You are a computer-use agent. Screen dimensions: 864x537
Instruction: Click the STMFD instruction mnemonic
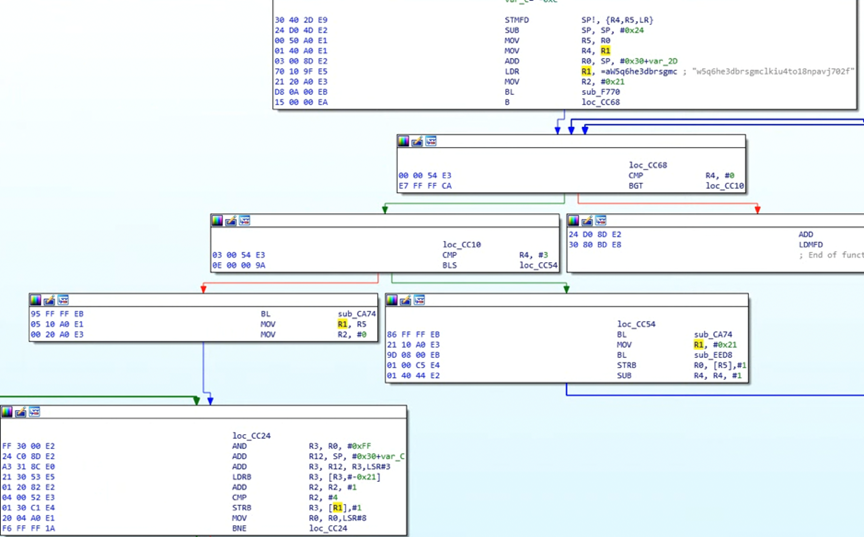tap(517, 20)
